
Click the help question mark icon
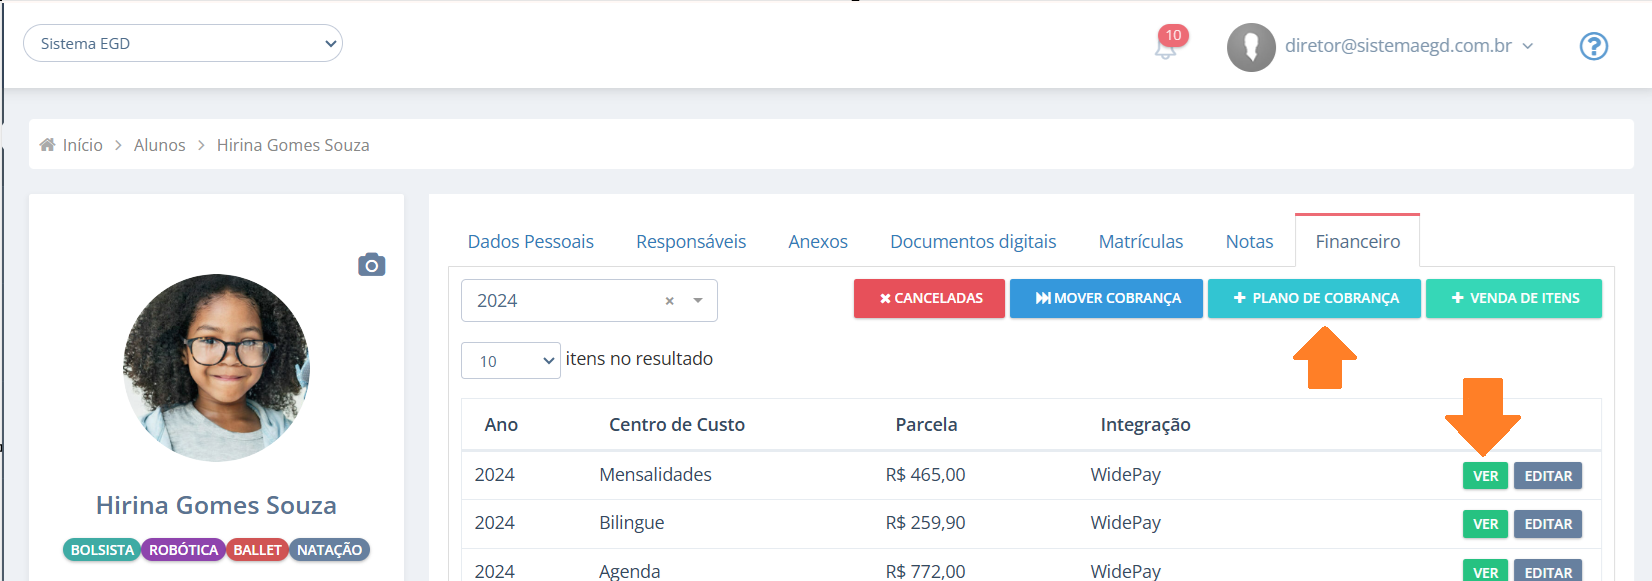[1593, 46]
